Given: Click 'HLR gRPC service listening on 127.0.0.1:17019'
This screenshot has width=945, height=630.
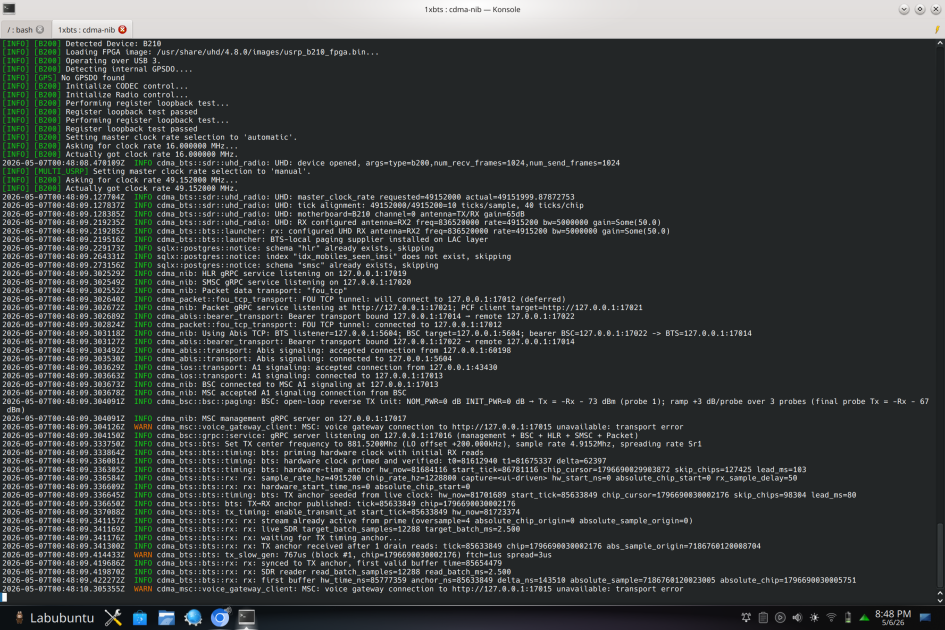Looking at the screenshot, I should (x=204, y=273).
